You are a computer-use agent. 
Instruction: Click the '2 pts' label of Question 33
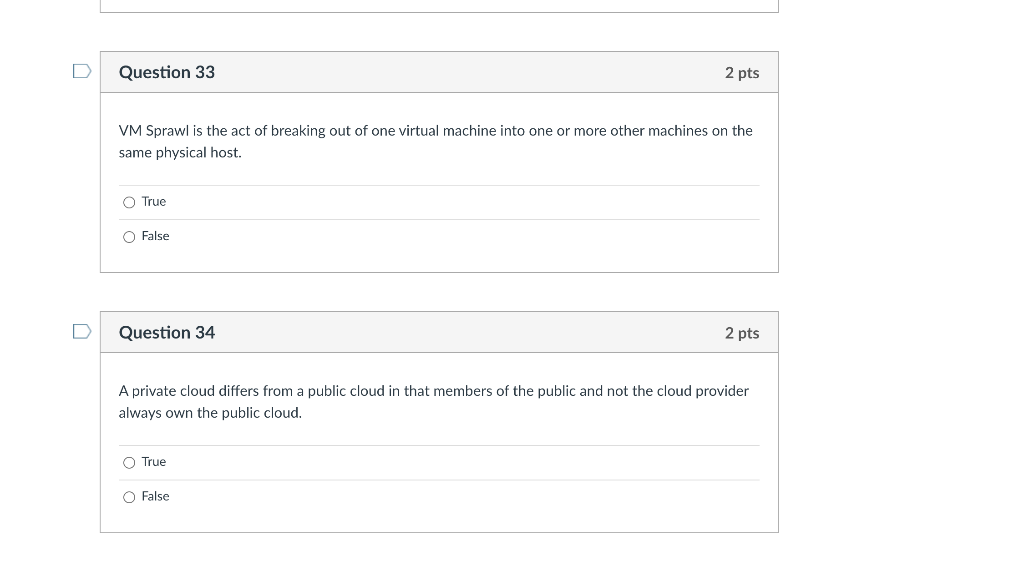pos(742,73)
